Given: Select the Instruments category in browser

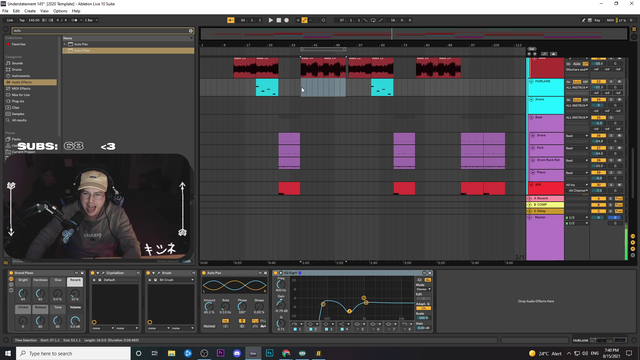Looking at the screenshot, I should 21,76.
